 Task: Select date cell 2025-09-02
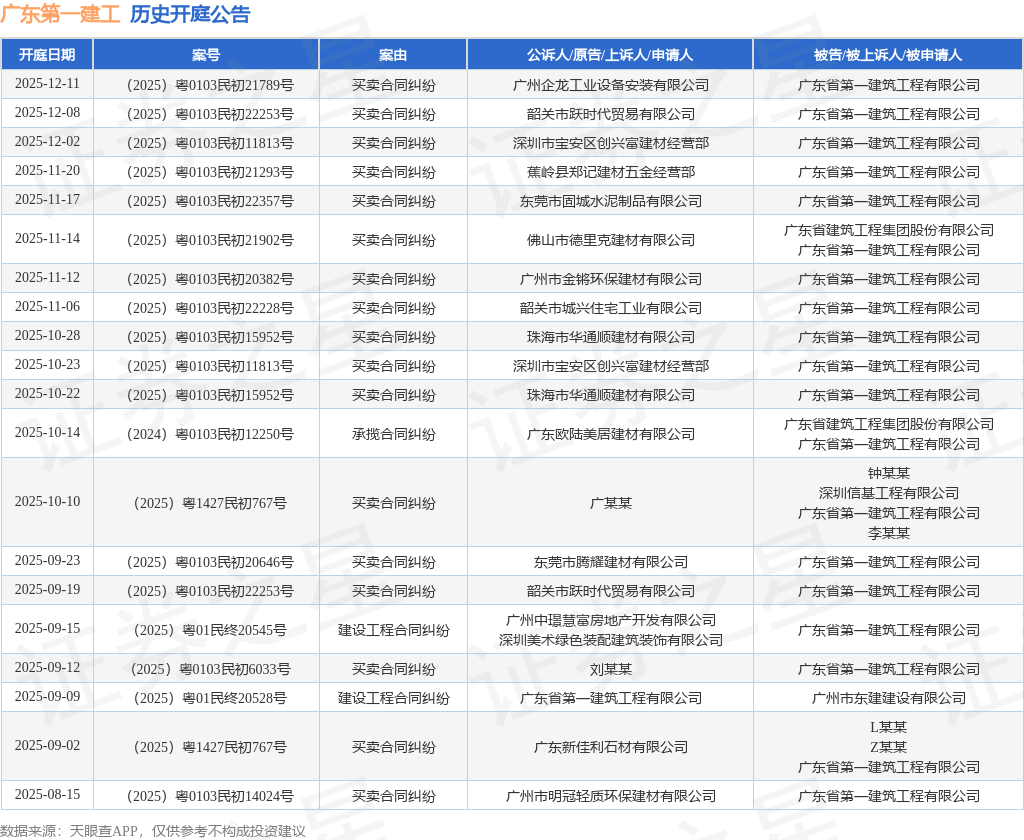(x=47, y=746)
